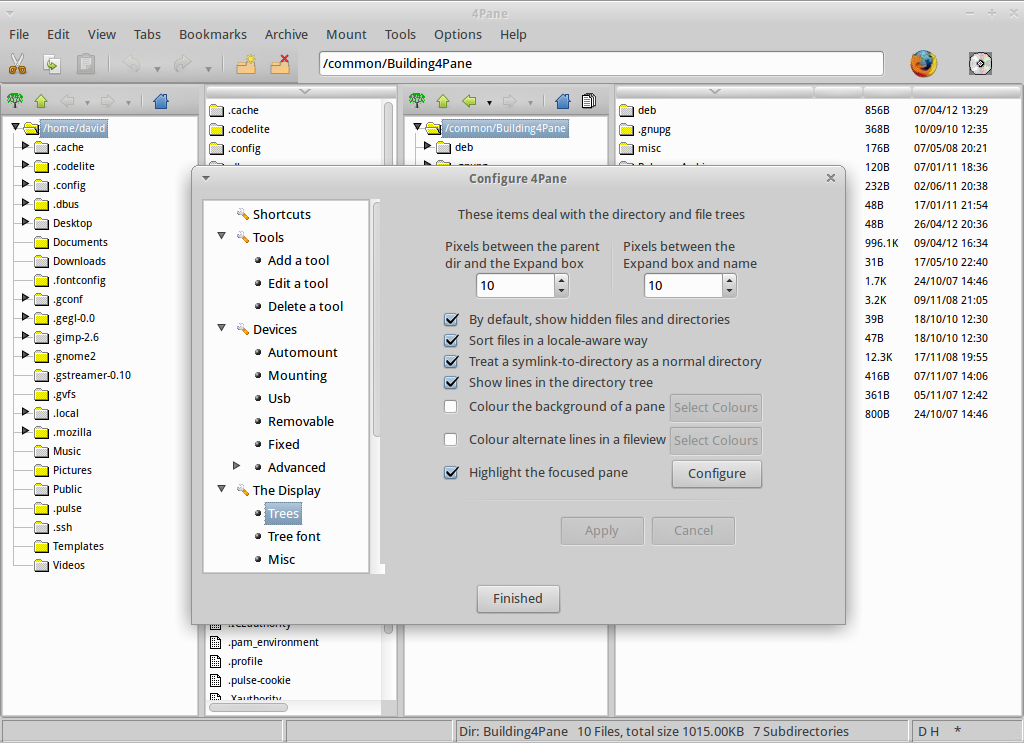Click the Redo arrow toolbar icon

pyautogui.click(x=183, y=63)
